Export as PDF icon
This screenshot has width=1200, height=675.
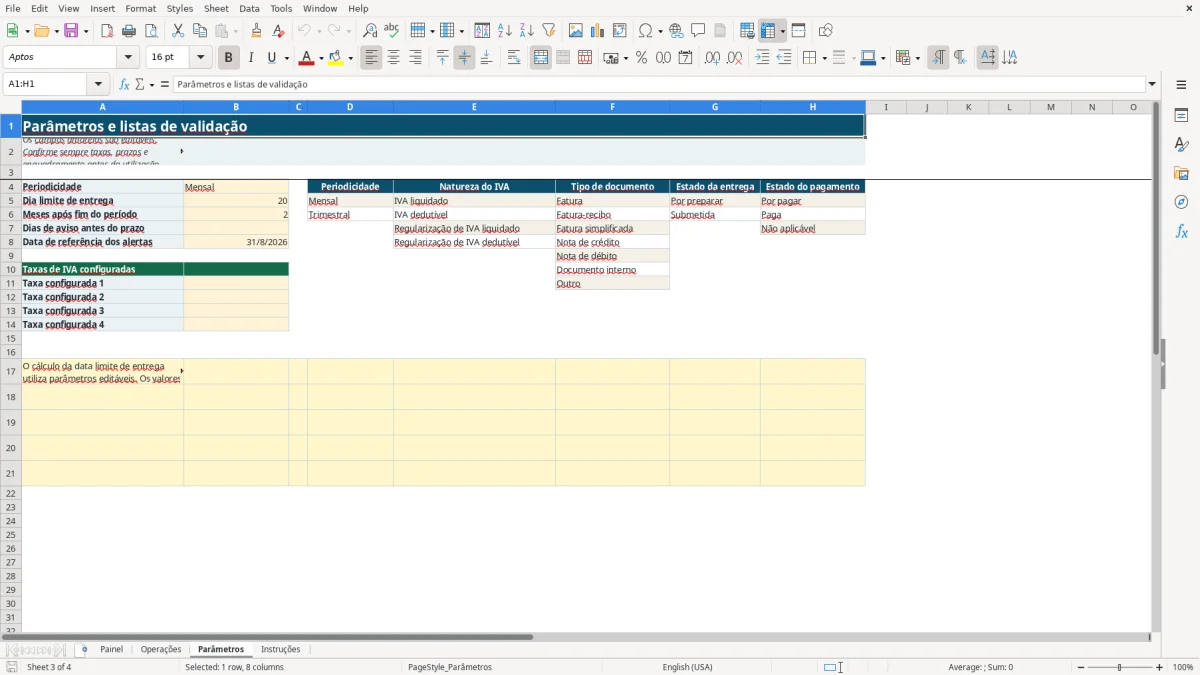107,31
